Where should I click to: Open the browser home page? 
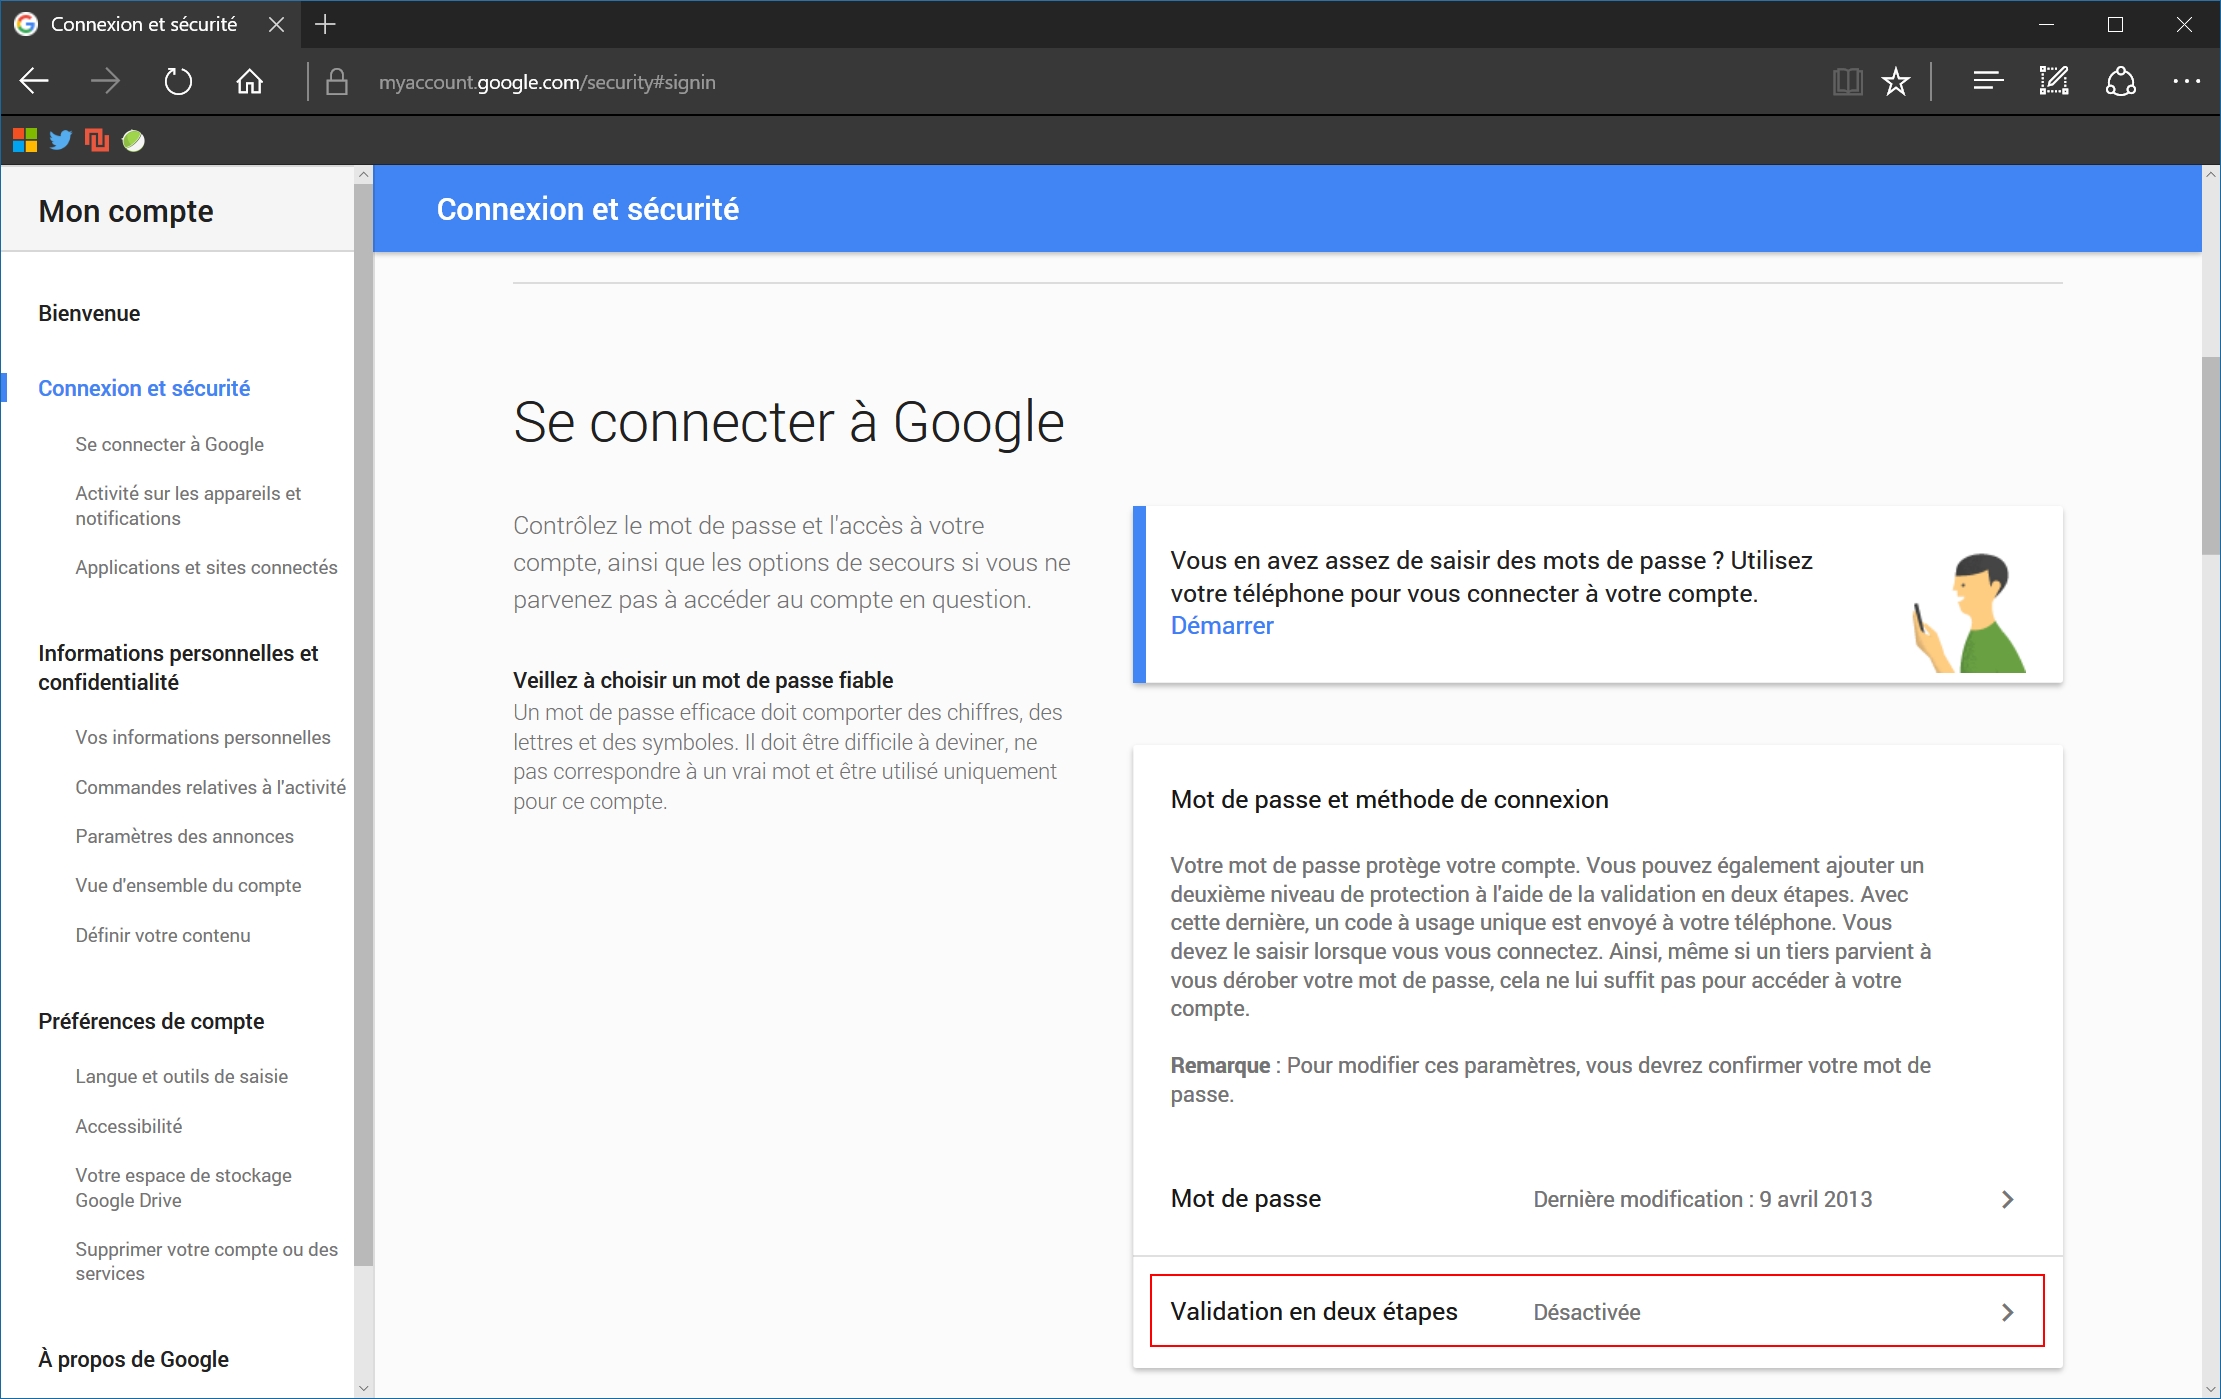[250, 81]
